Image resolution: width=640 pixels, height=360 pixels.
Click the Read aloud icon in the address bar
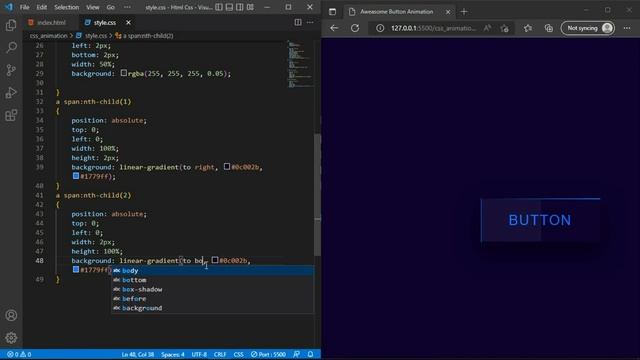coord(487,28)
